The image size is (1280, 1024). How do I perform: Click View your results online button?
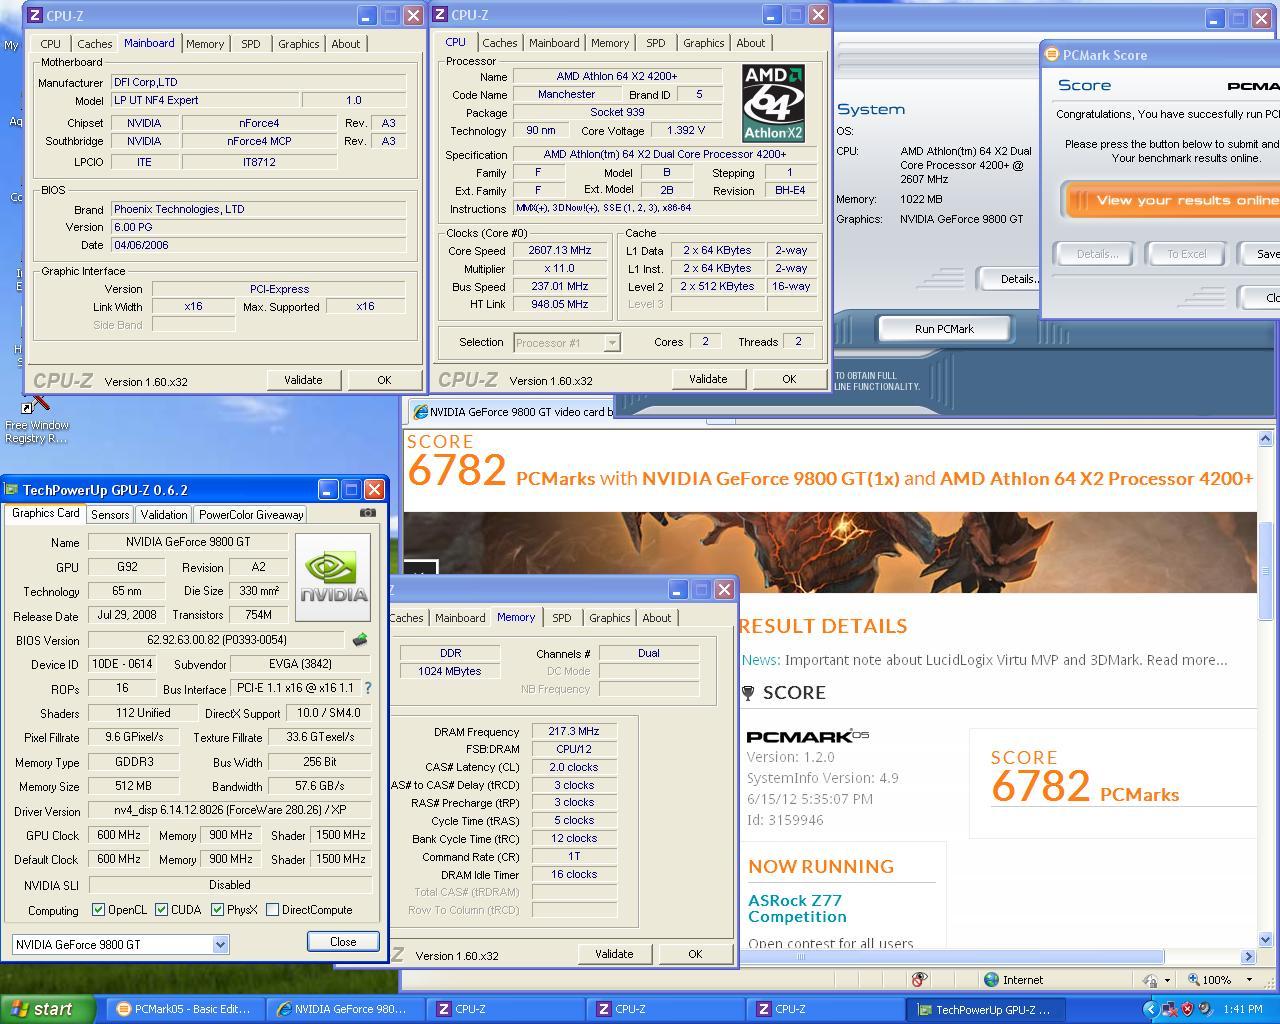pos(1173,200)
